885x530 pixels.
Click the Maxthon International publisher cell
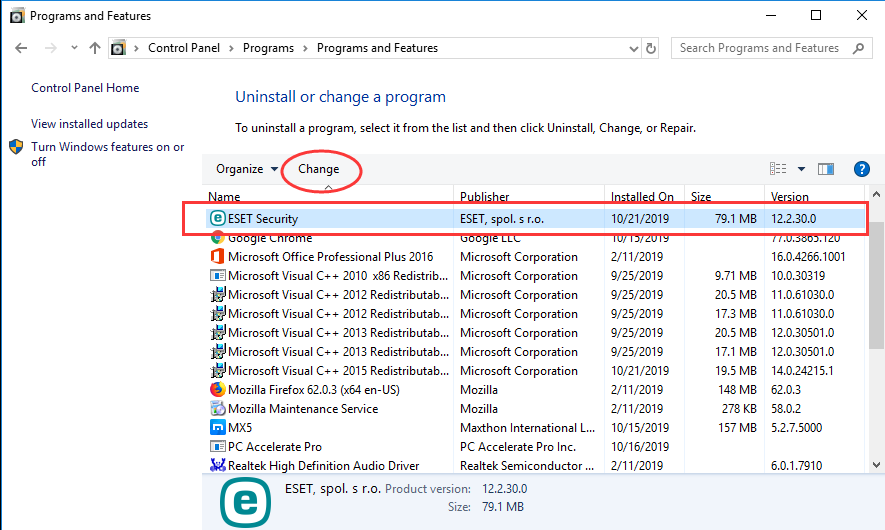[527, 428]
